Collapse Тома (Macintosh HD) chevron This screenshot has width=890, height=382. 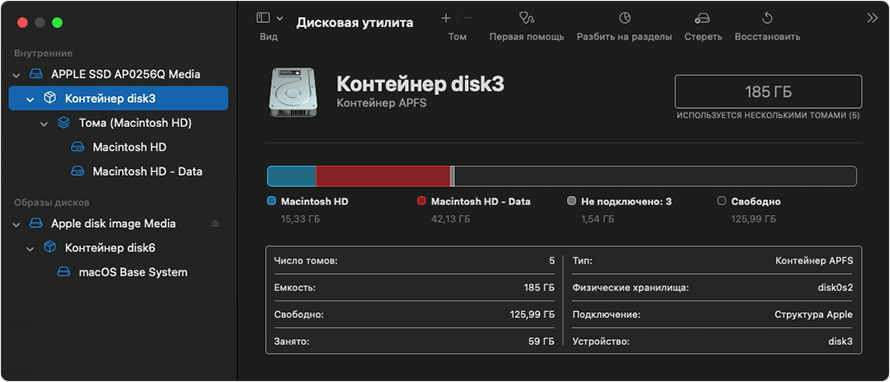(x=44, y=123)
